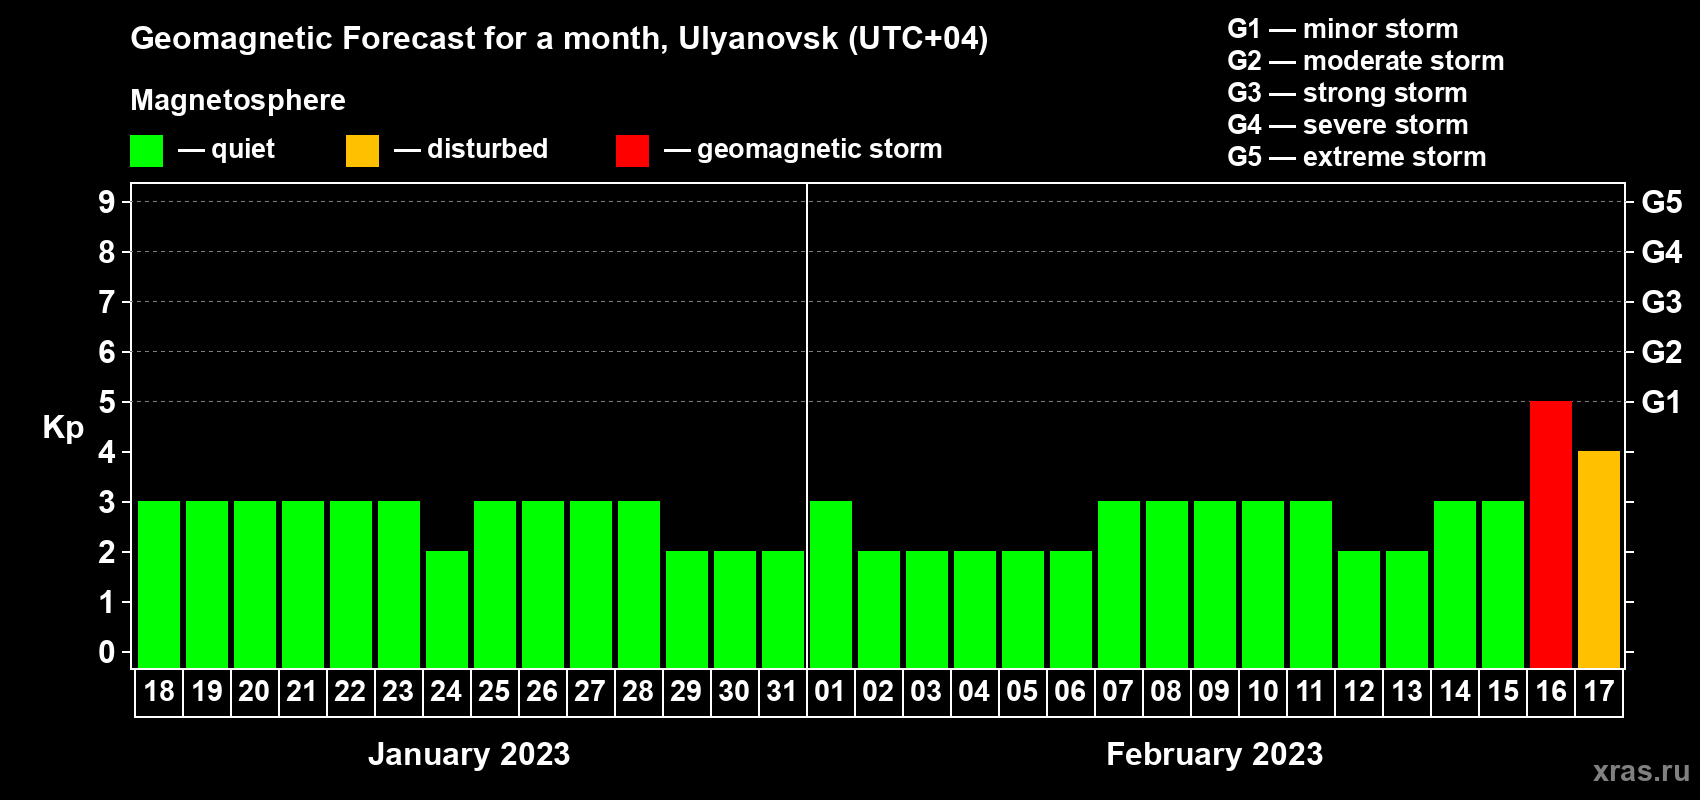Click date label 10 on the axis
Image resolution: width=1700 pixels, height=800 pixels.
tap(1263, 692)
